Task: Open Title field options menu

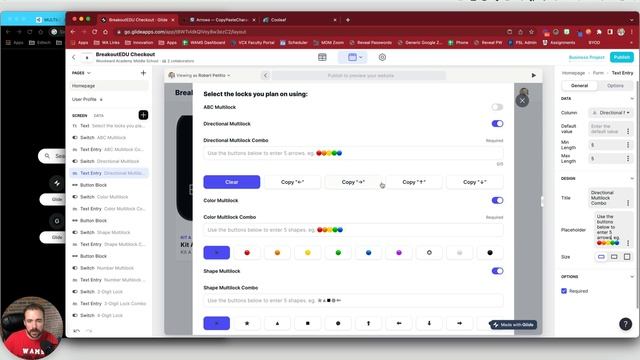Action: tap(628, 203)
